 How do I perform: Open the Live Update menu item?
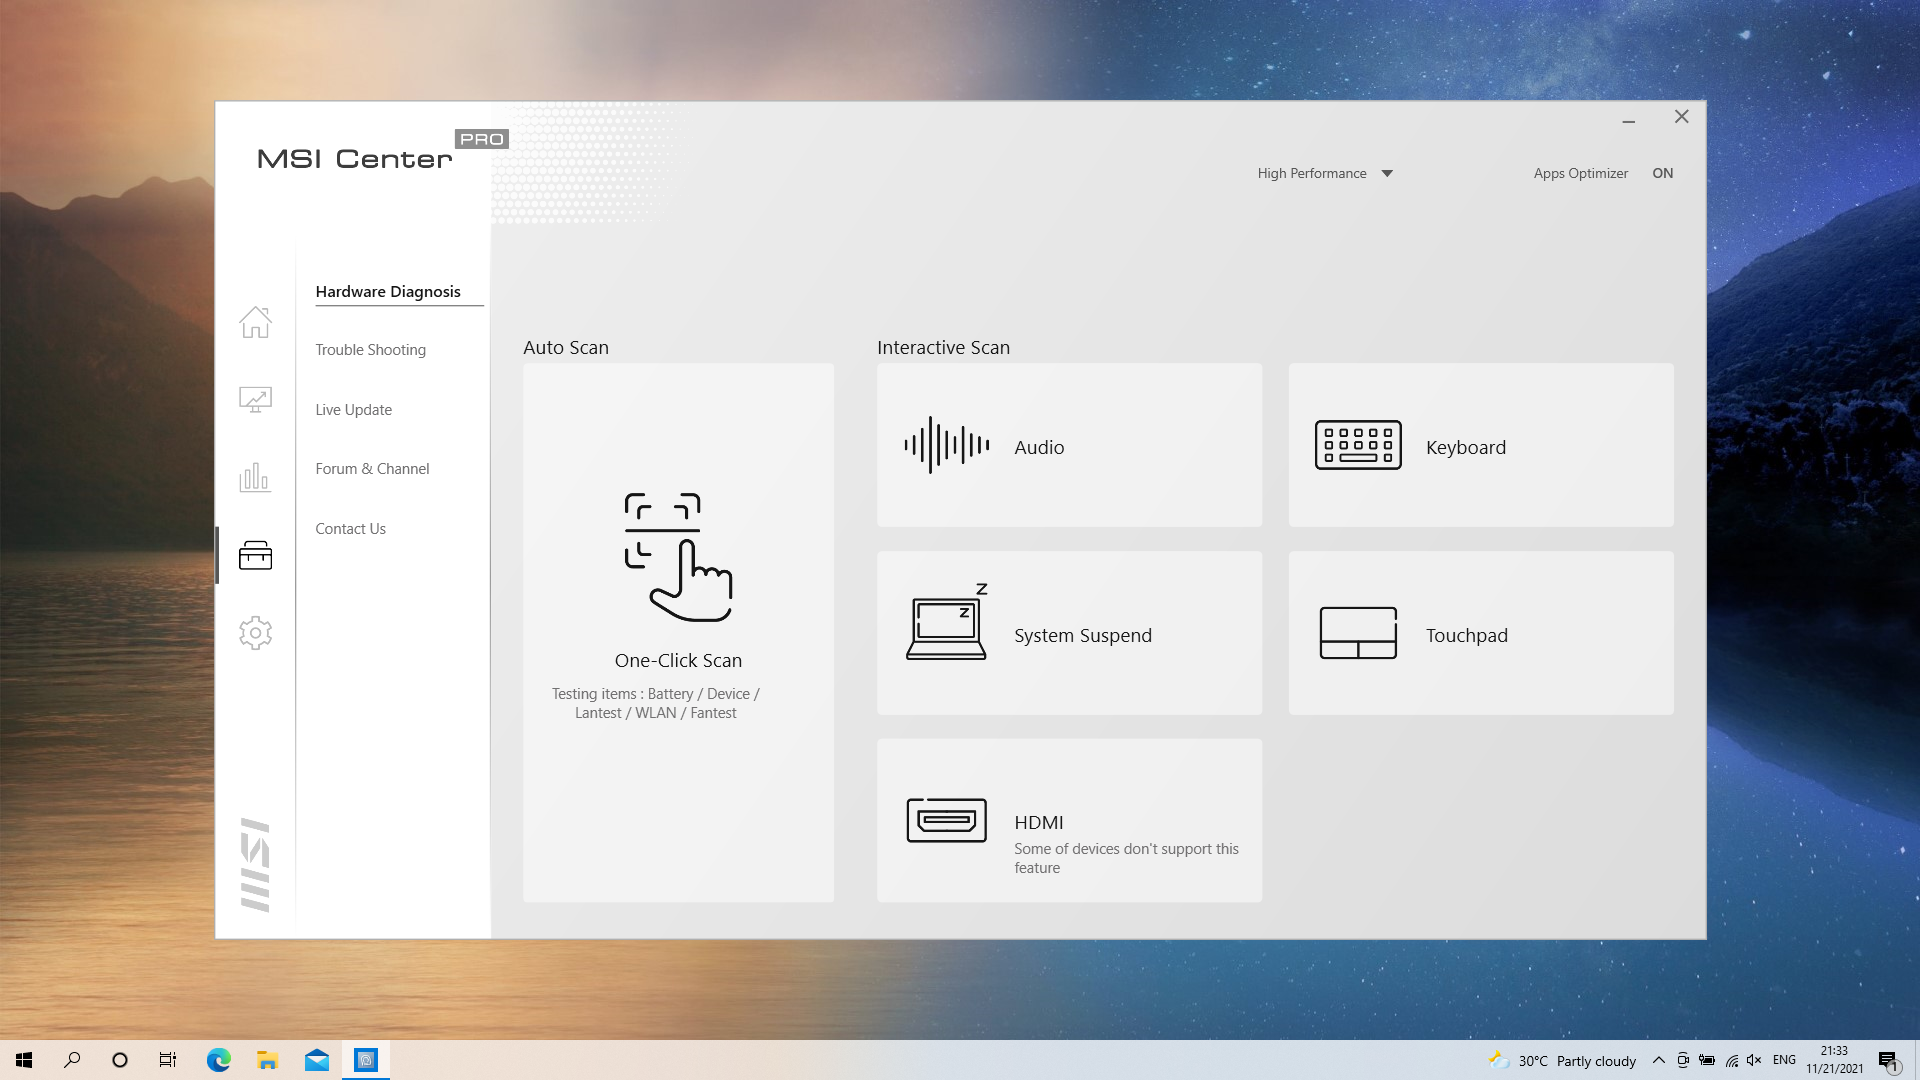pos(353,410)
